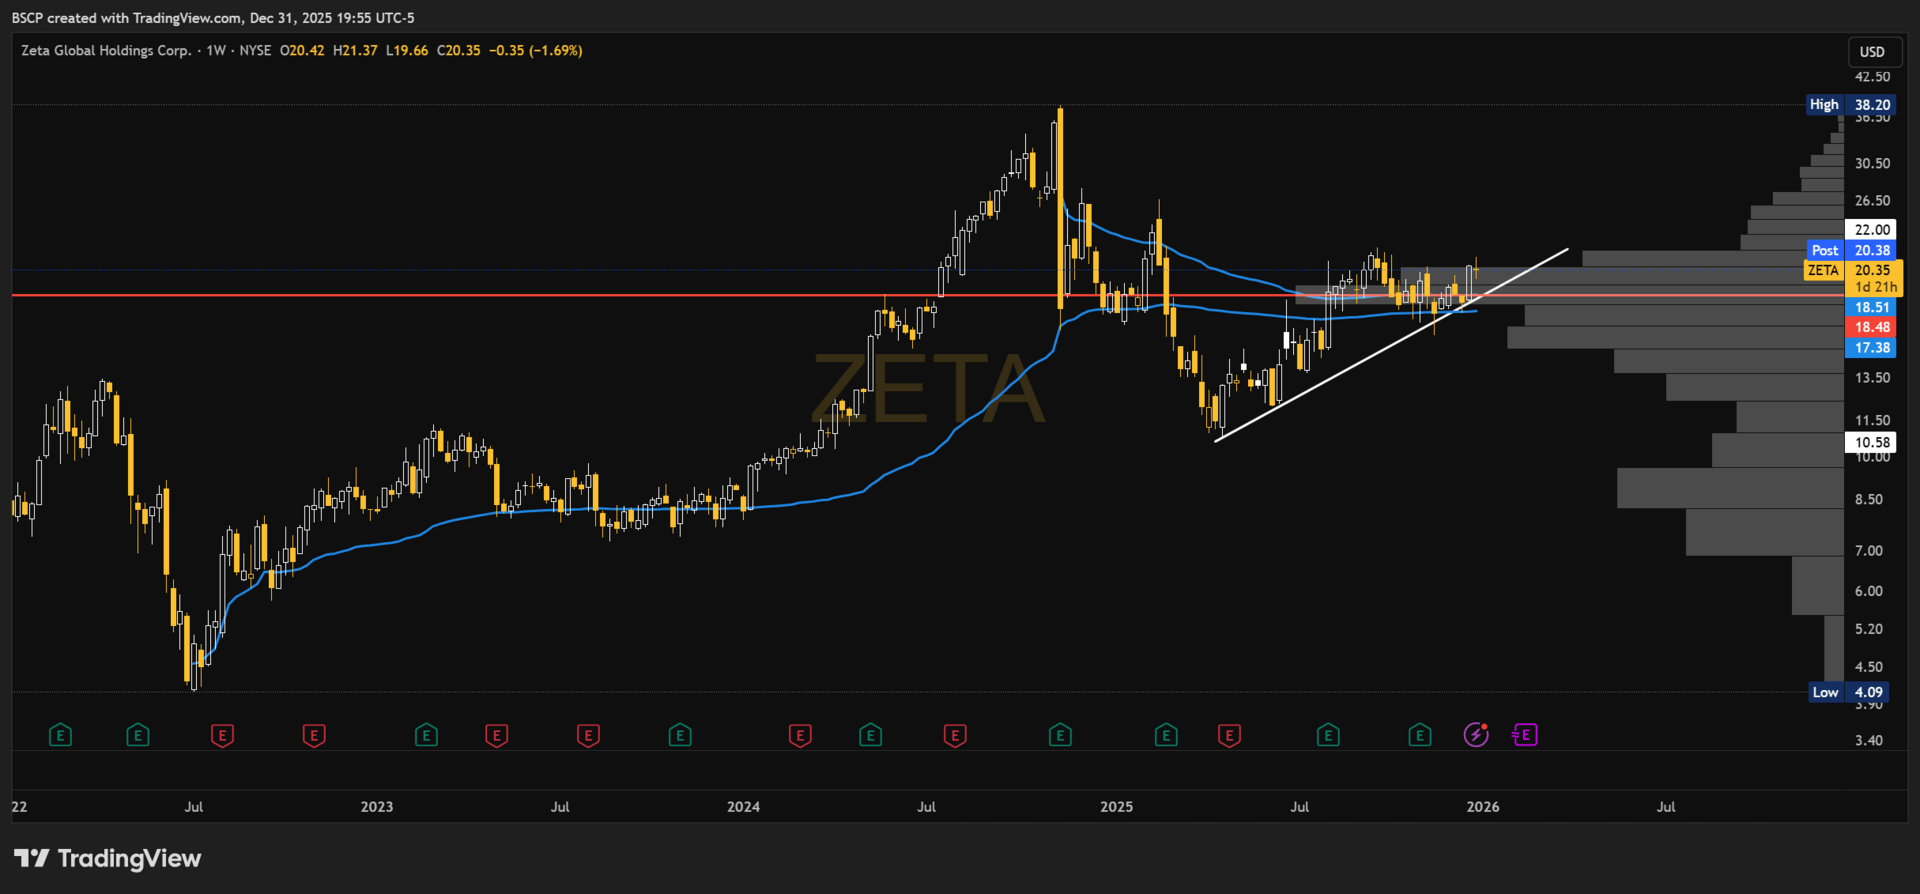The width and height of the screenshot is (1920, 894).
Task: Click the Low 4.09 price label
Action: [1849, 692]
